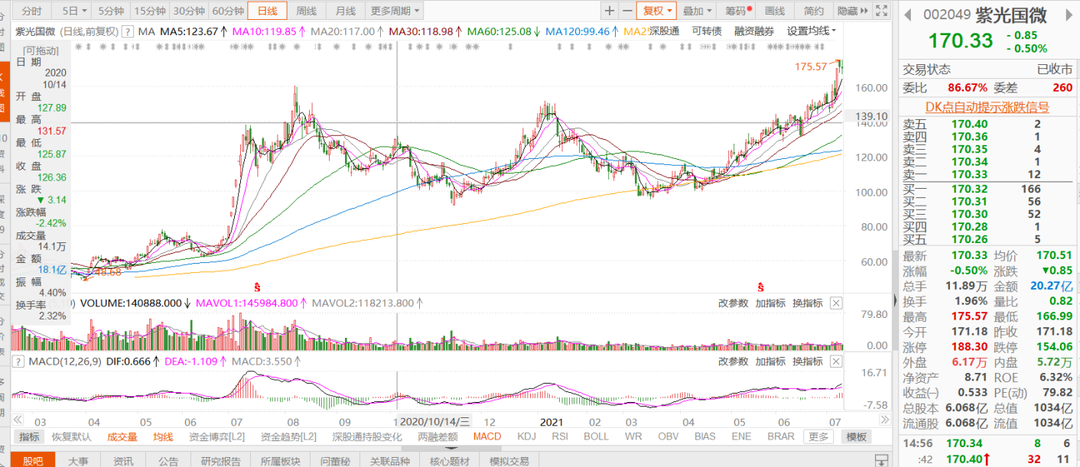Toggle the 均线 moving average overlay
This screenshot has height=467, width=1080.
coord(163,437)
